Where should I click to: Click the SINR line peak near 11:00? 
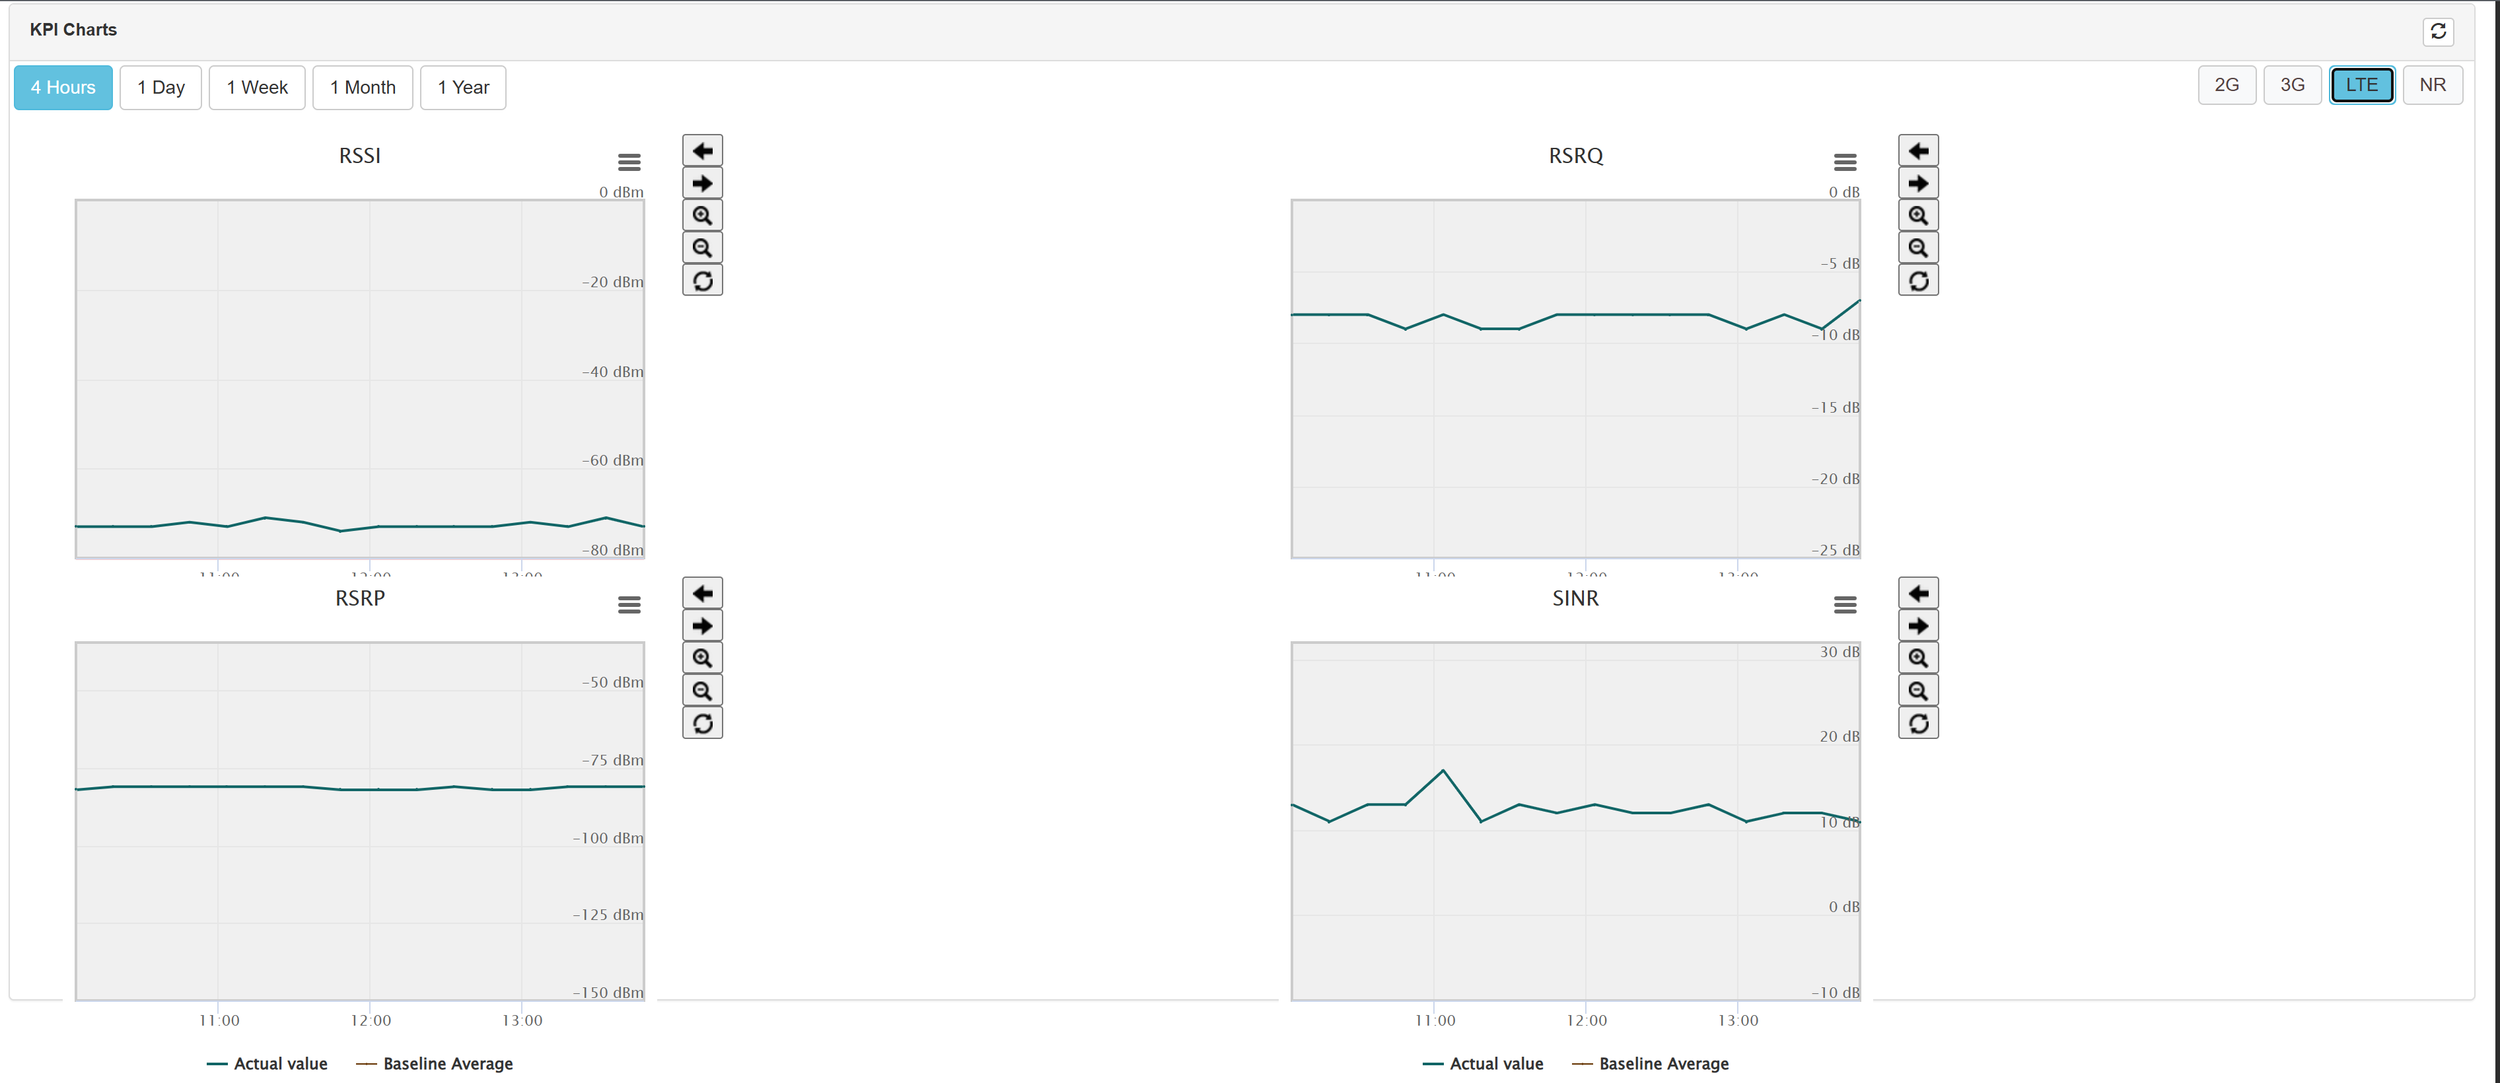[x=1443, y=771]
